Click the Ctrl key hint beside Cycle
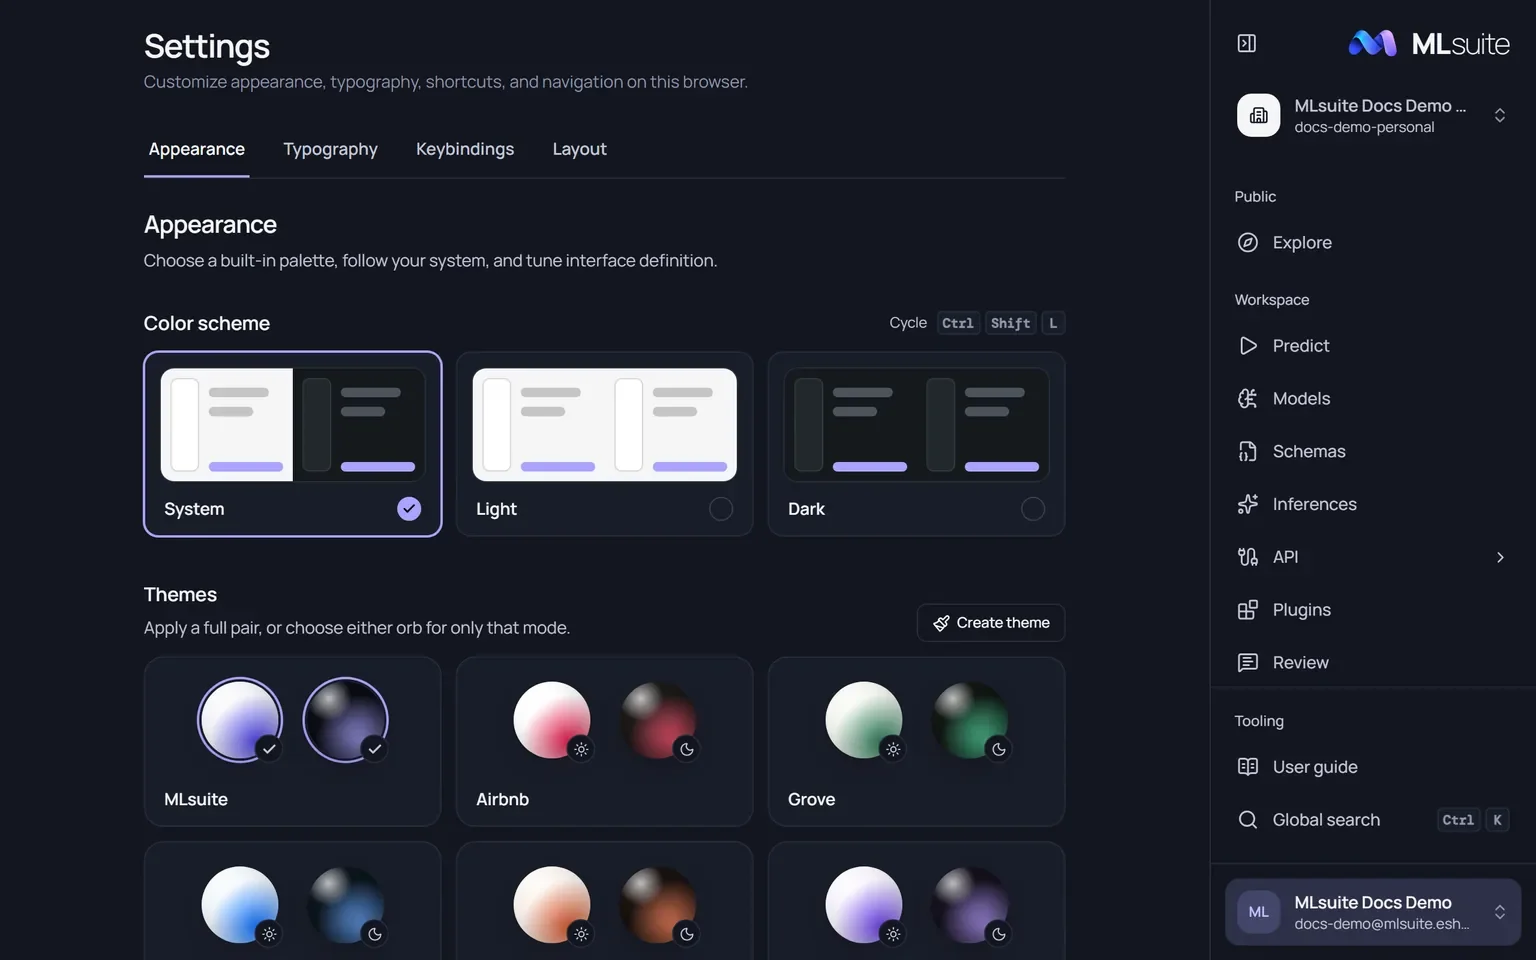 tap(957, 323)
